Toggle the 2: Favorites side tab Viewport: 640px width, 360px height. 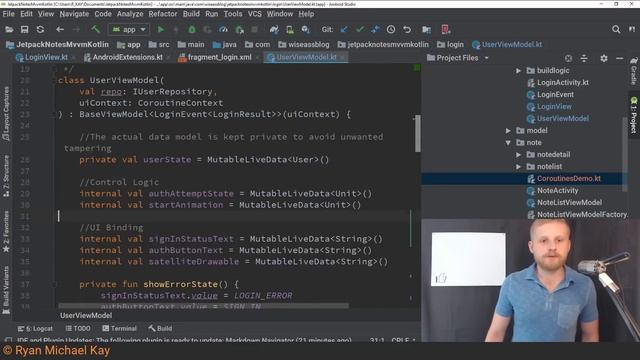coord(6,231)
